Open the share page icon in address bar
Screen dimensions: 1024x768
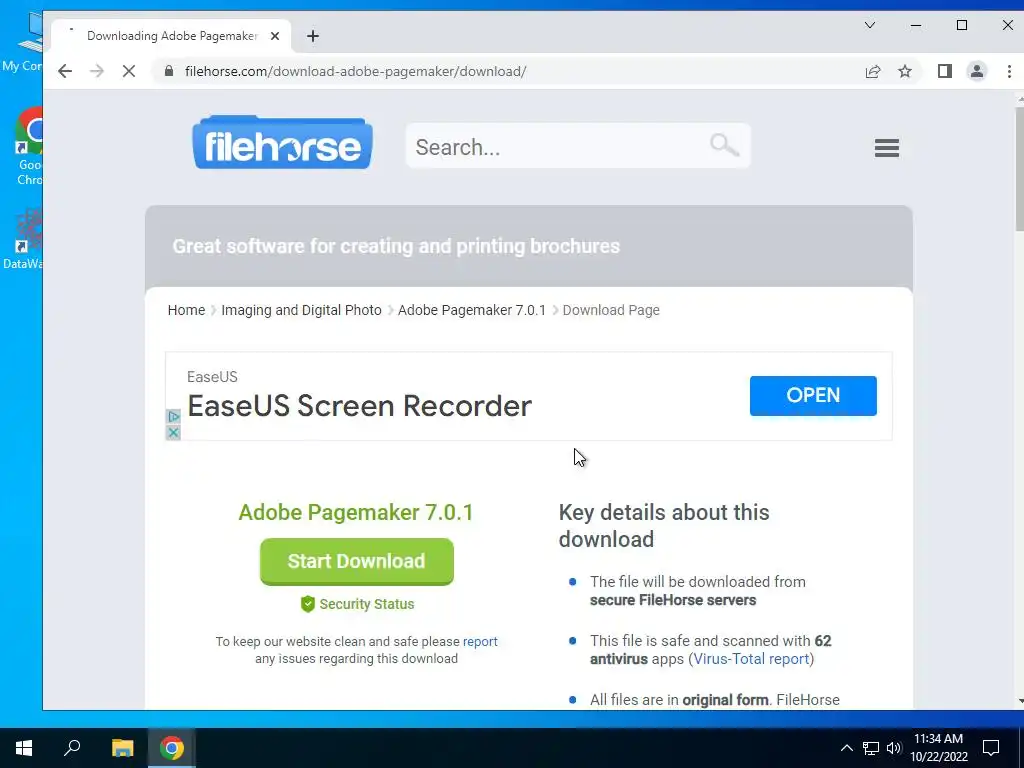point(872,71)
